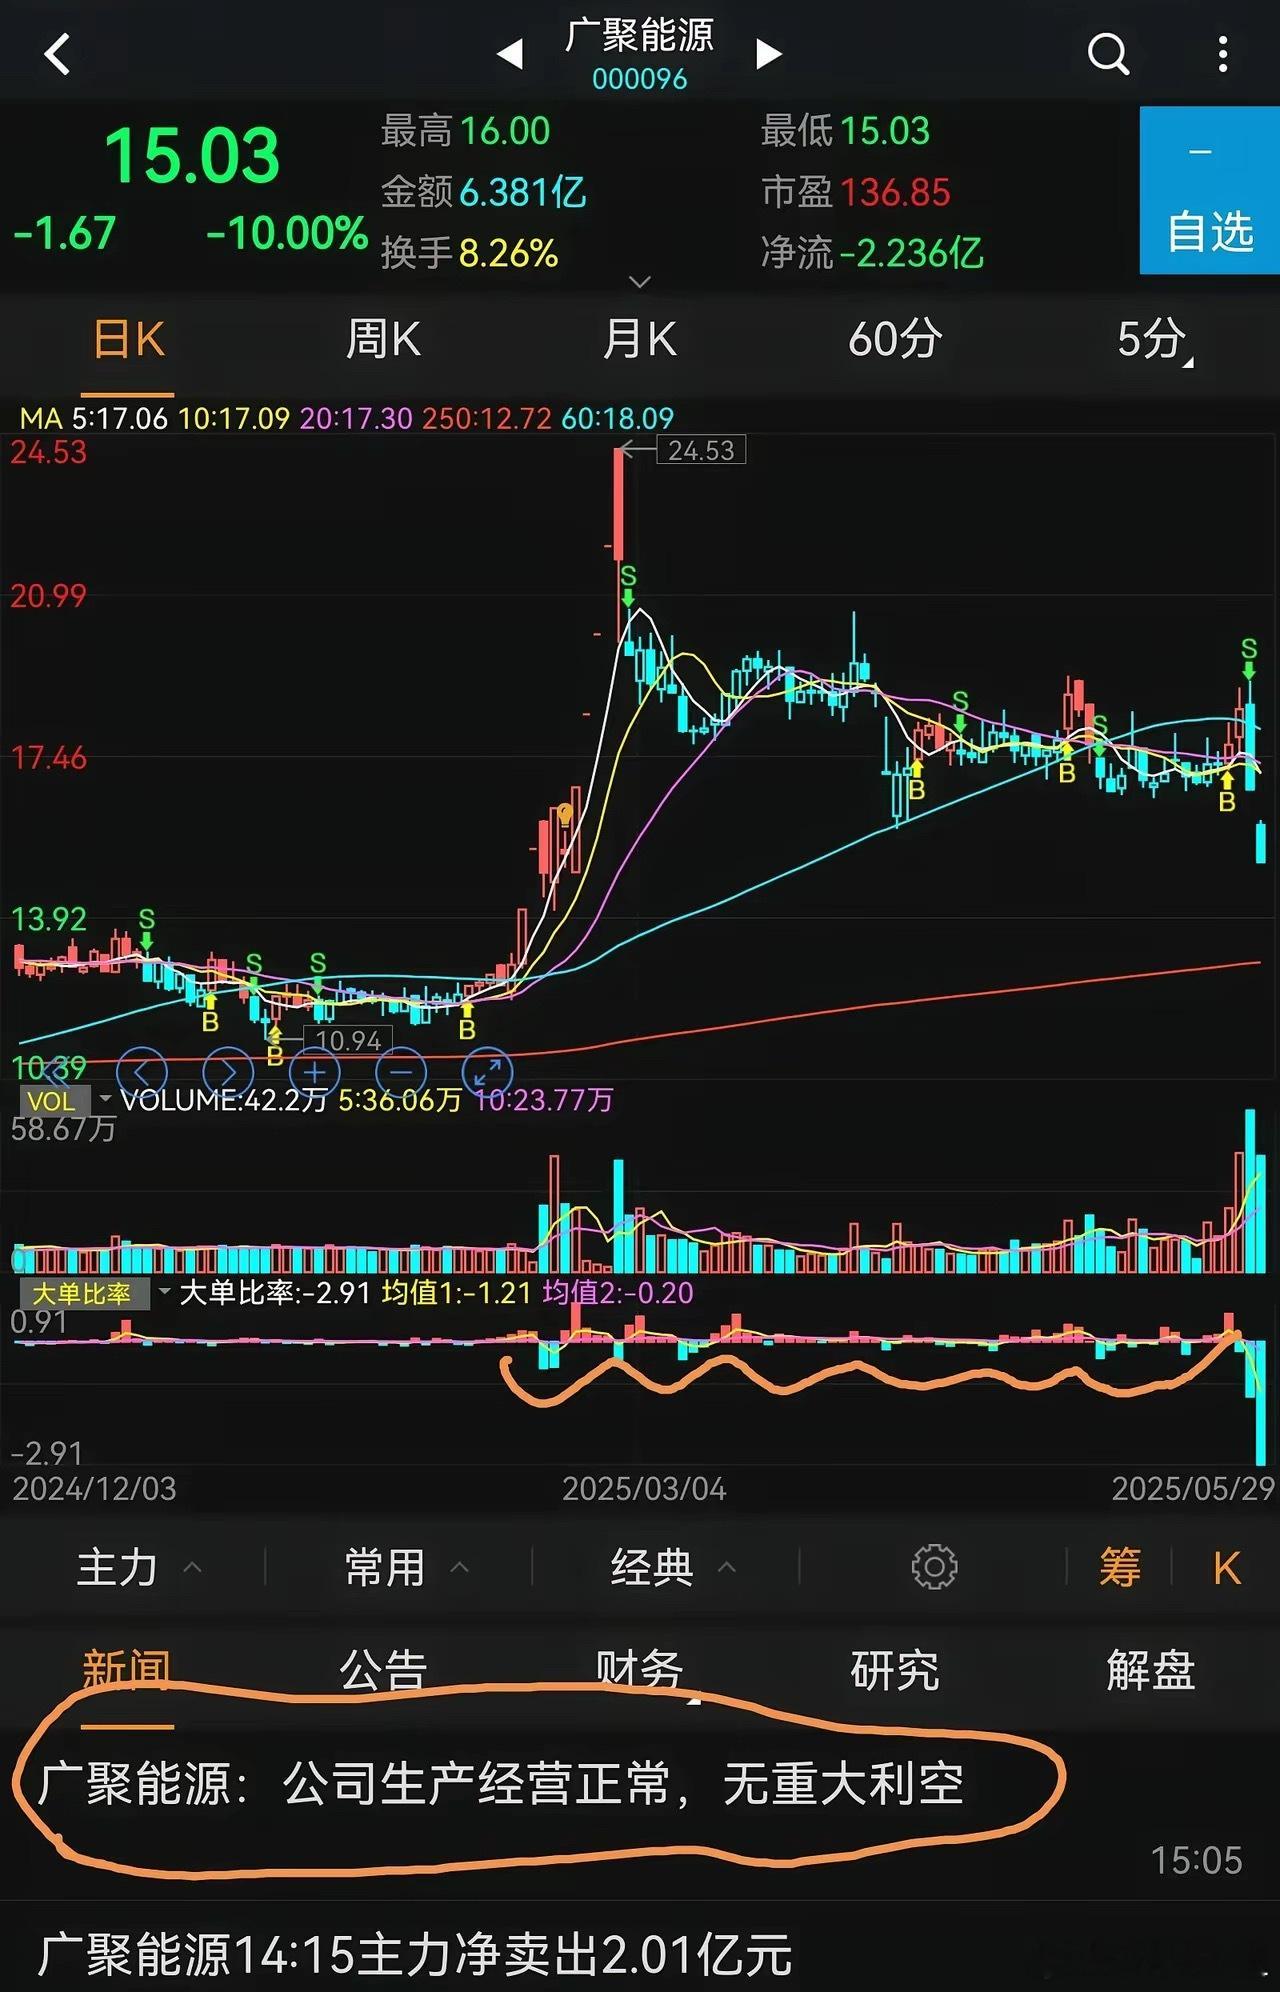1280x1992 pixels.
Task: Toggle the K chart mode button
Action: 1227,1567
